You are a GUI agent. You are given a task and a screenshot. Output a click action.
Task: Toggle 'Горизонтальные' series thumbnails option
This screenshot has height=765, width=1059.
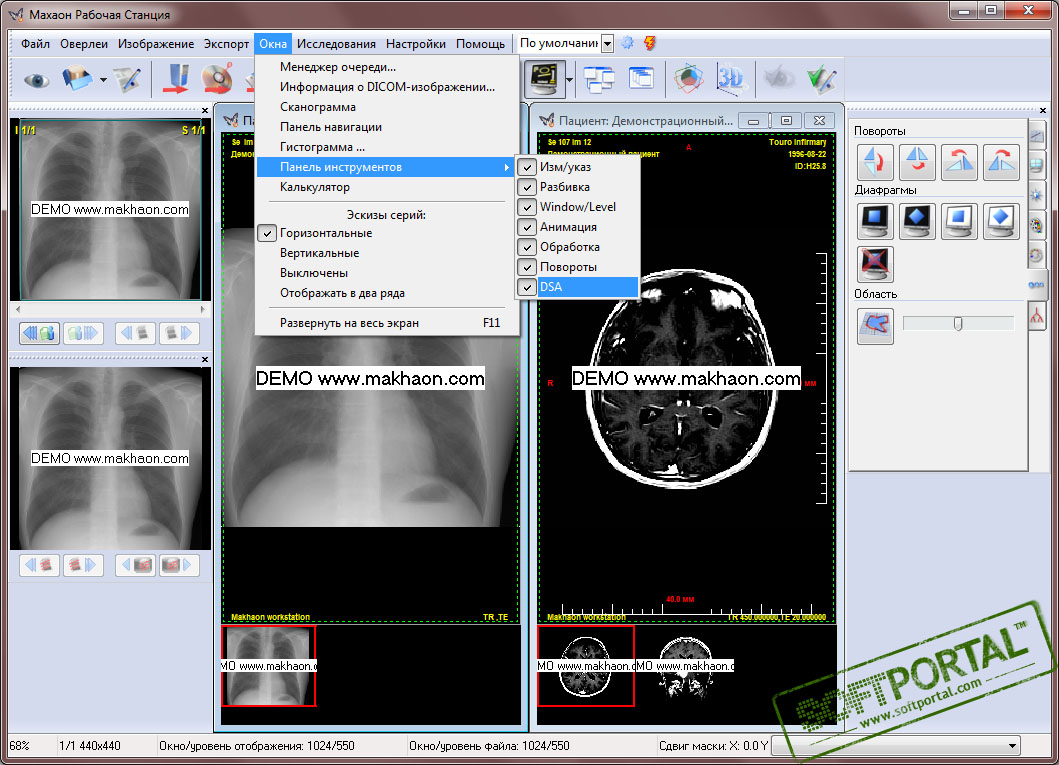(x=386, y=233)
